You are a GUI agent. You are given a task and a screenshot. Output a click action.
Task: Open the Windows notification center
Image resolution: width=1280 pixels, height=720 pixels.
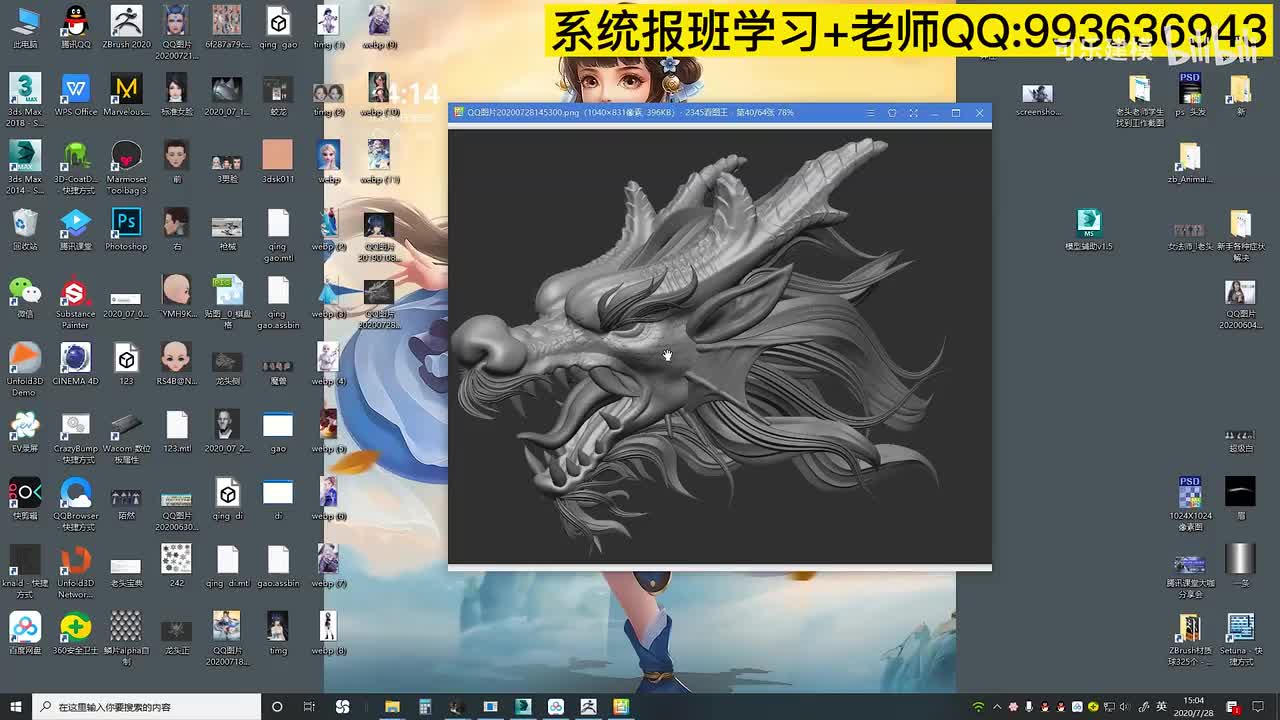(1258, 707)
